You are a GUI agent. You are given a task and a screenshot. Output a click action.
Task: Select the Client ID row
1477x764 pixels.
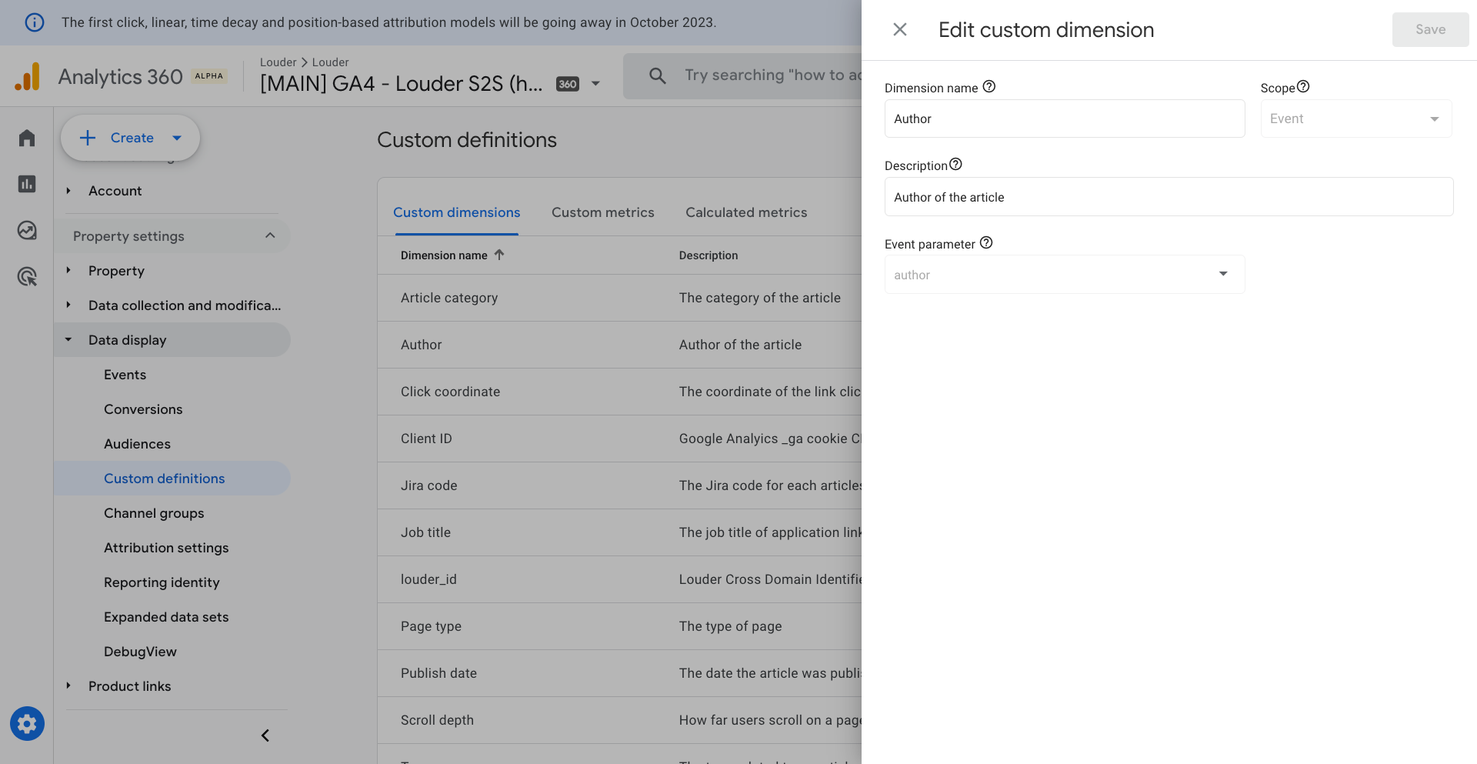[x=620, y=439]
